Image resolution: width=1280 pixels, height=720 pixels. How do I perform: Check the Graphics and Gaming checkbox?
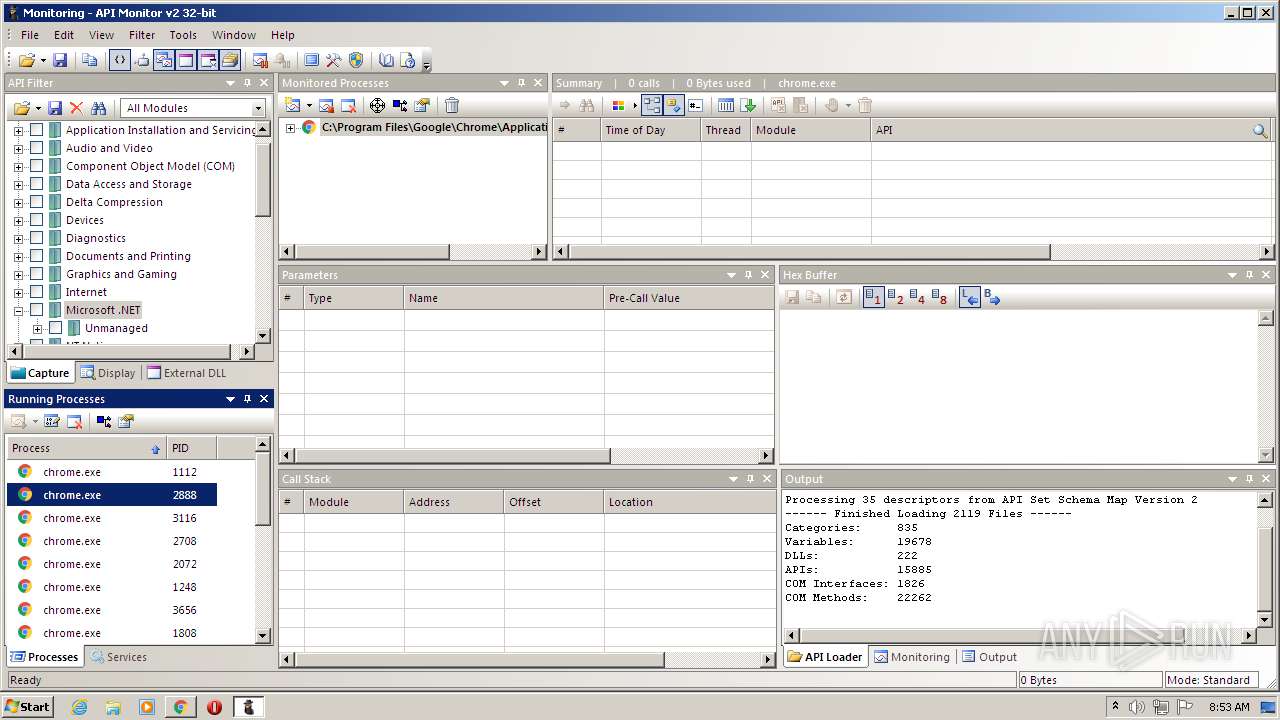pos(36,274)
